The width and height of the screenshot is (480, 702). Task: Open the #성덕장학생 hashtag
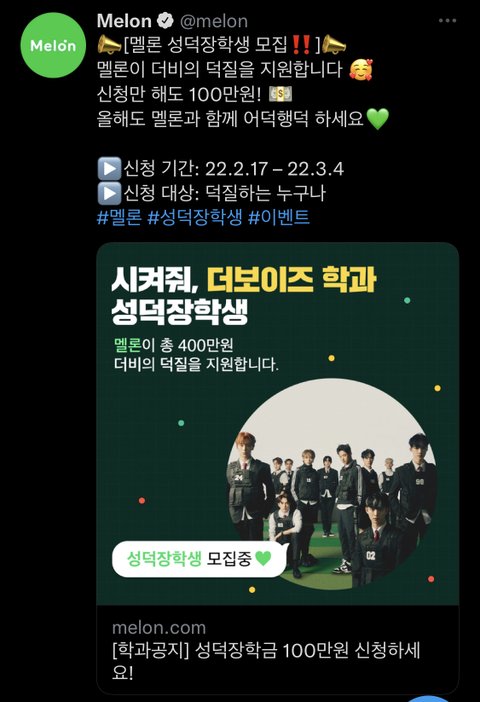195,218
